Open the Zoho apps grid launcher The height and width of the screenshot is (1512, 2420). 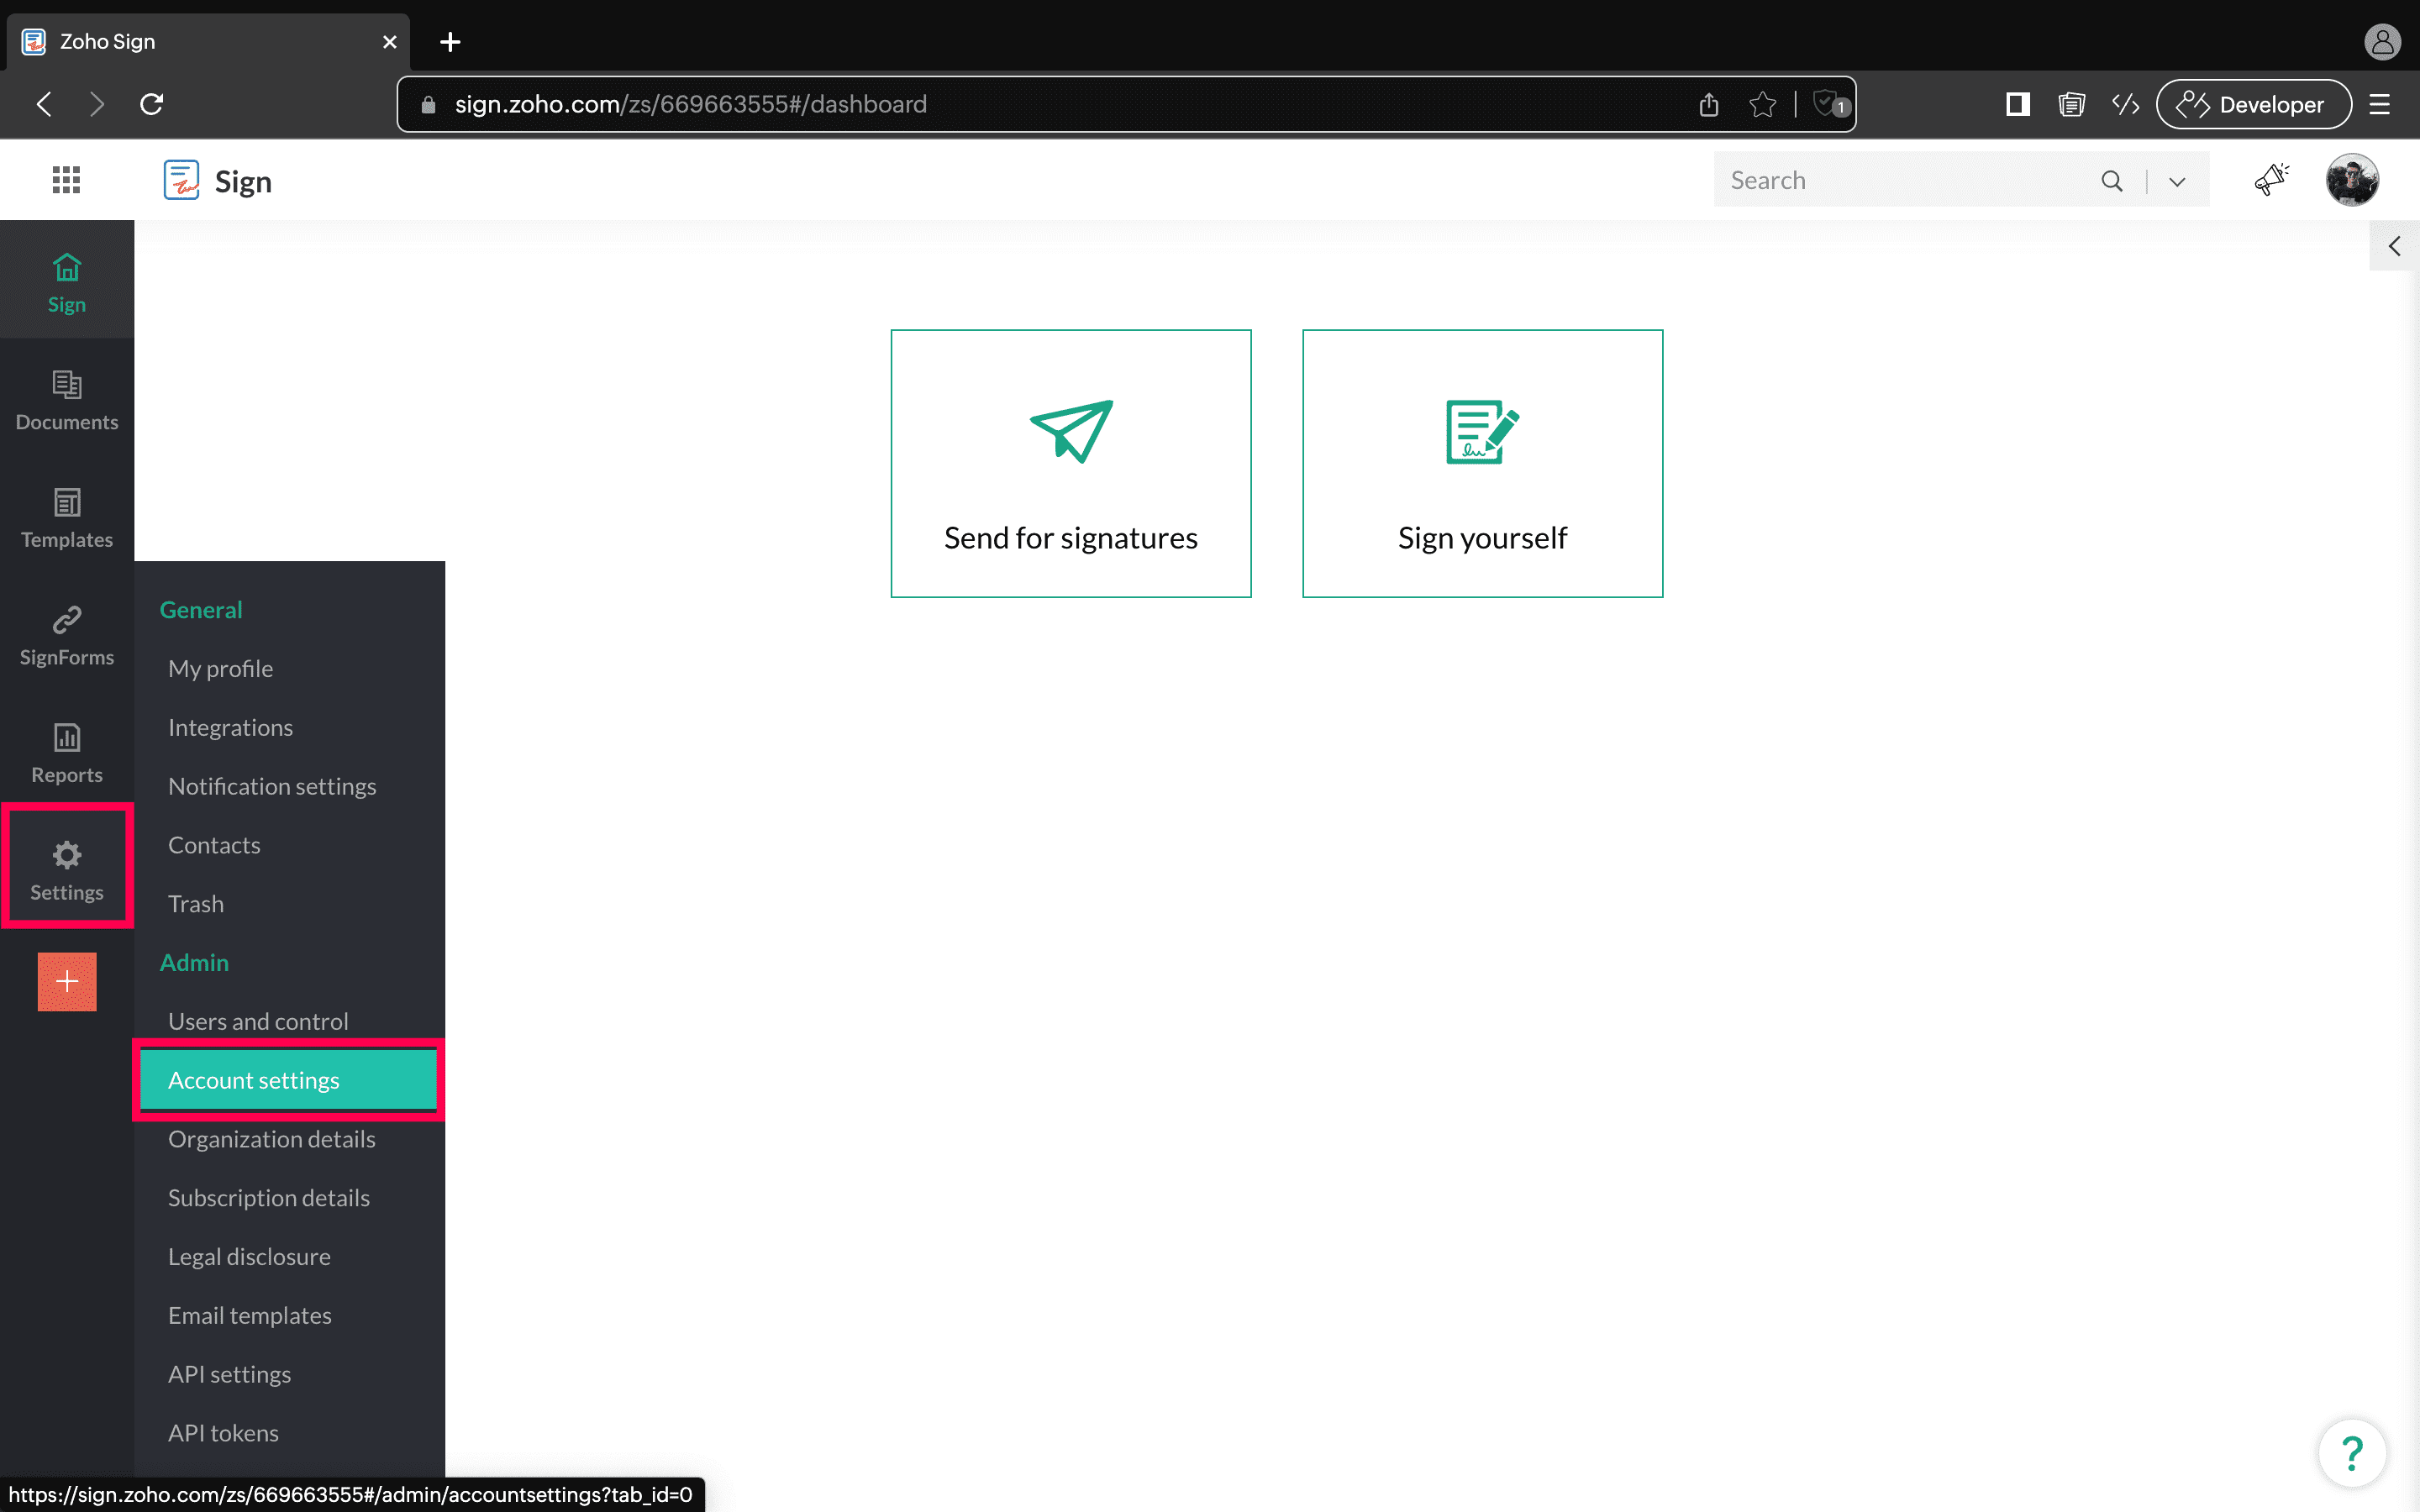click(66, 180)
